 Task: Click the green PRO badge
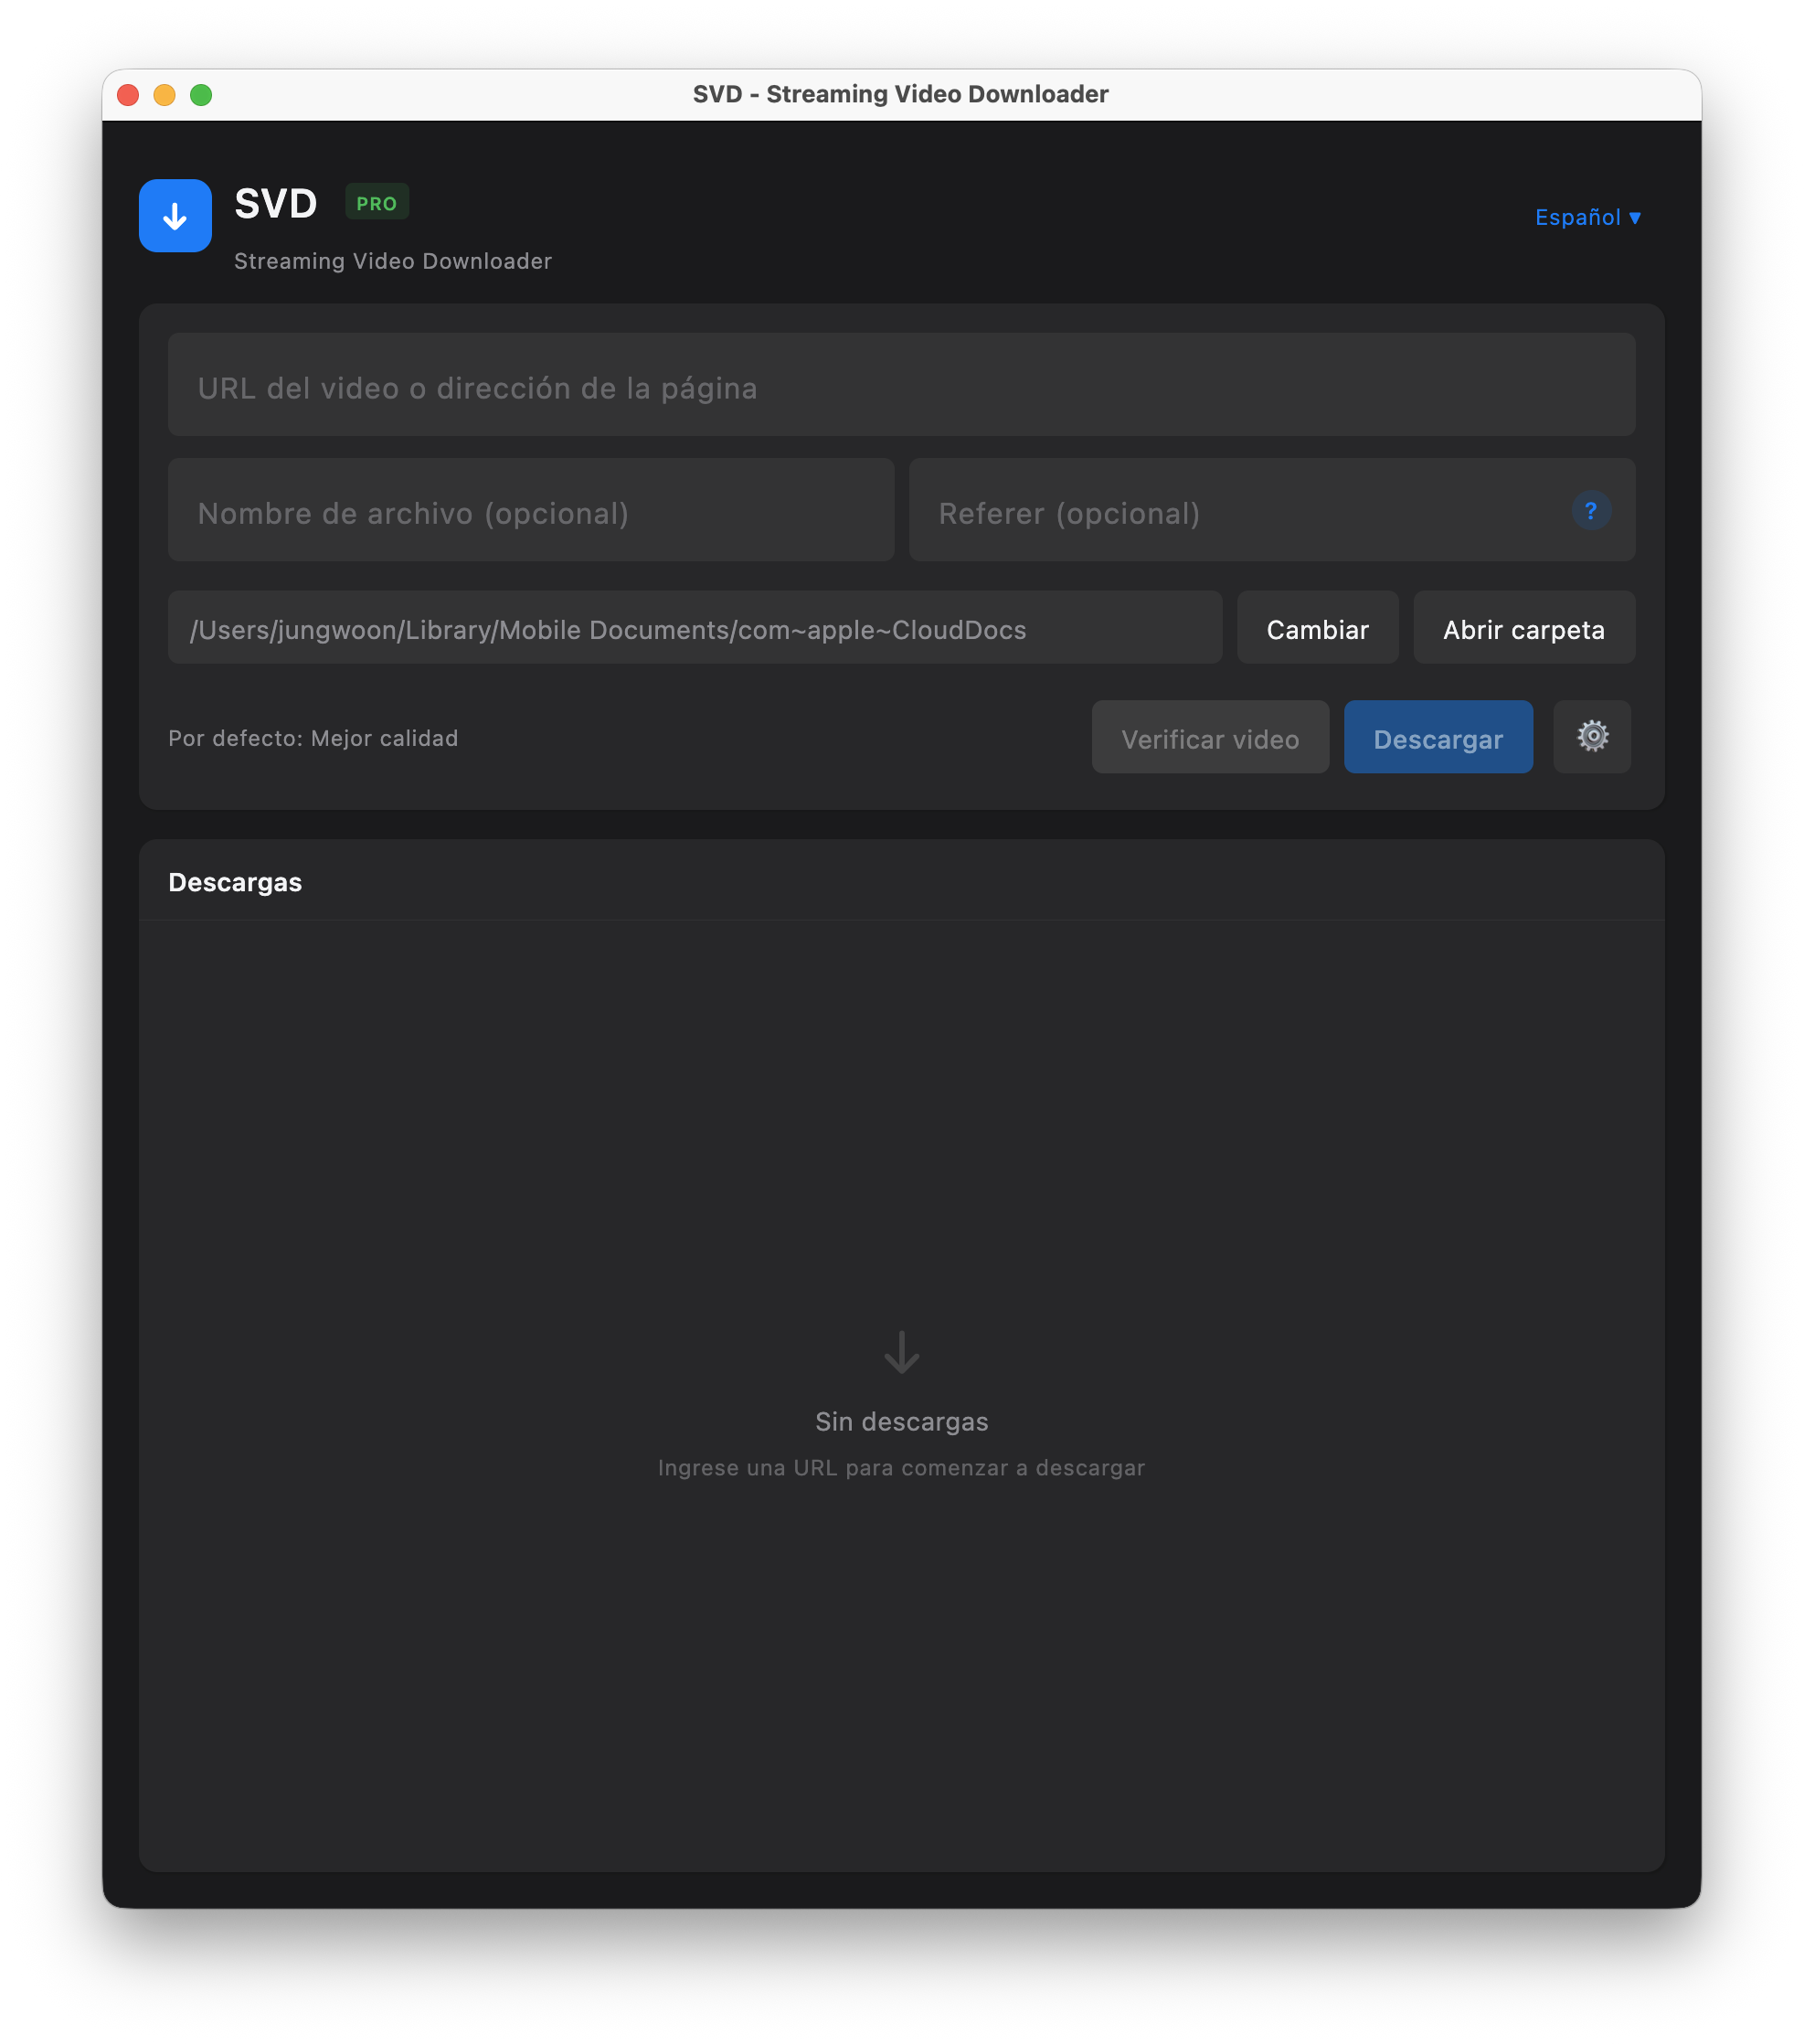click(x=376, y=203)
